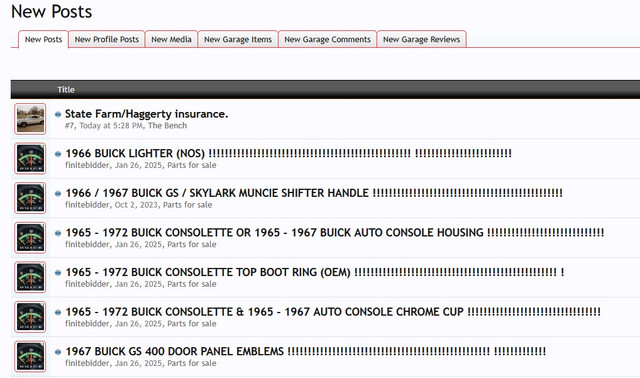The width and height of the screenshot is (640, 378).
Task: Open Consolette Top Boot Ring thread
Action: point(315,272)
